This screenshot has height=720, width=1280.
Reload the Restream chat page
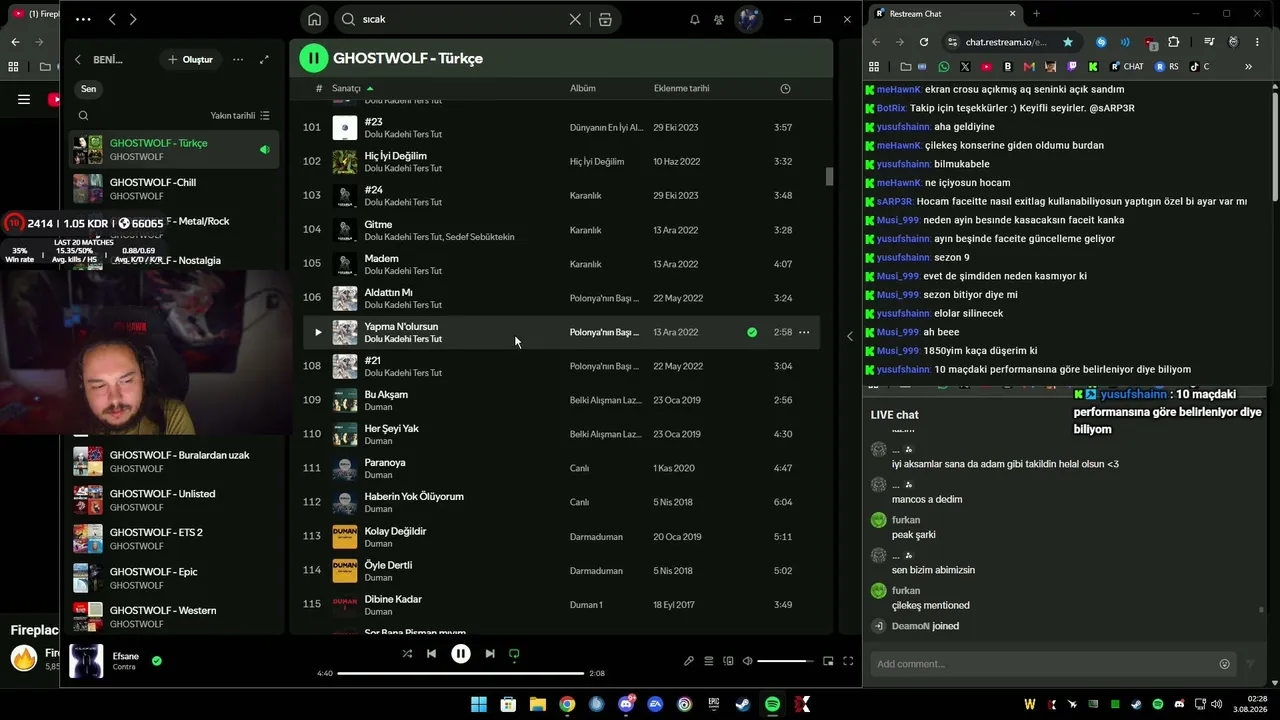click(x=924, y=42)
